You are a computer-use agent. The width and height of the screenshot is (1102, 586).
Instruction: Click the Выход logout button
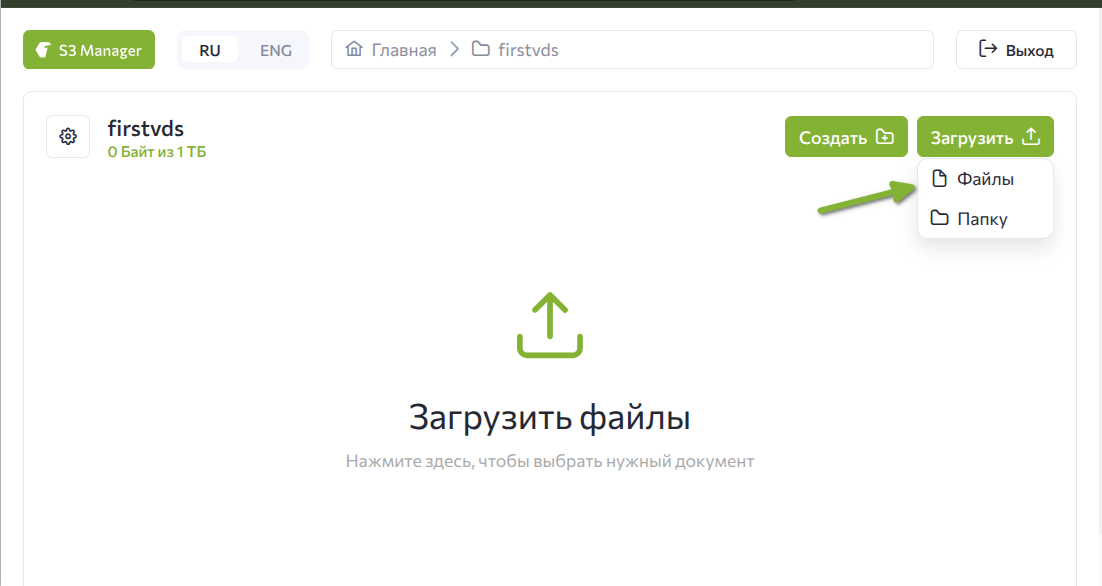pyautogui.click(x=1016, y=50)
